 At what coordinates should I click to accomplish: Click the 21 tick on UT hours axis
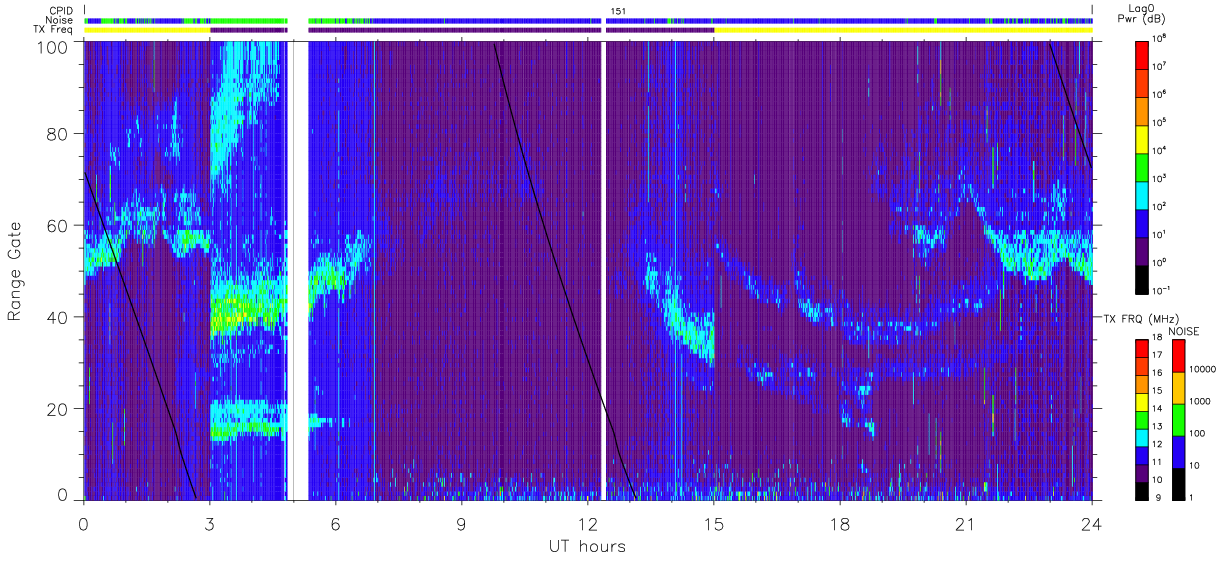click(x=966, y=523)
